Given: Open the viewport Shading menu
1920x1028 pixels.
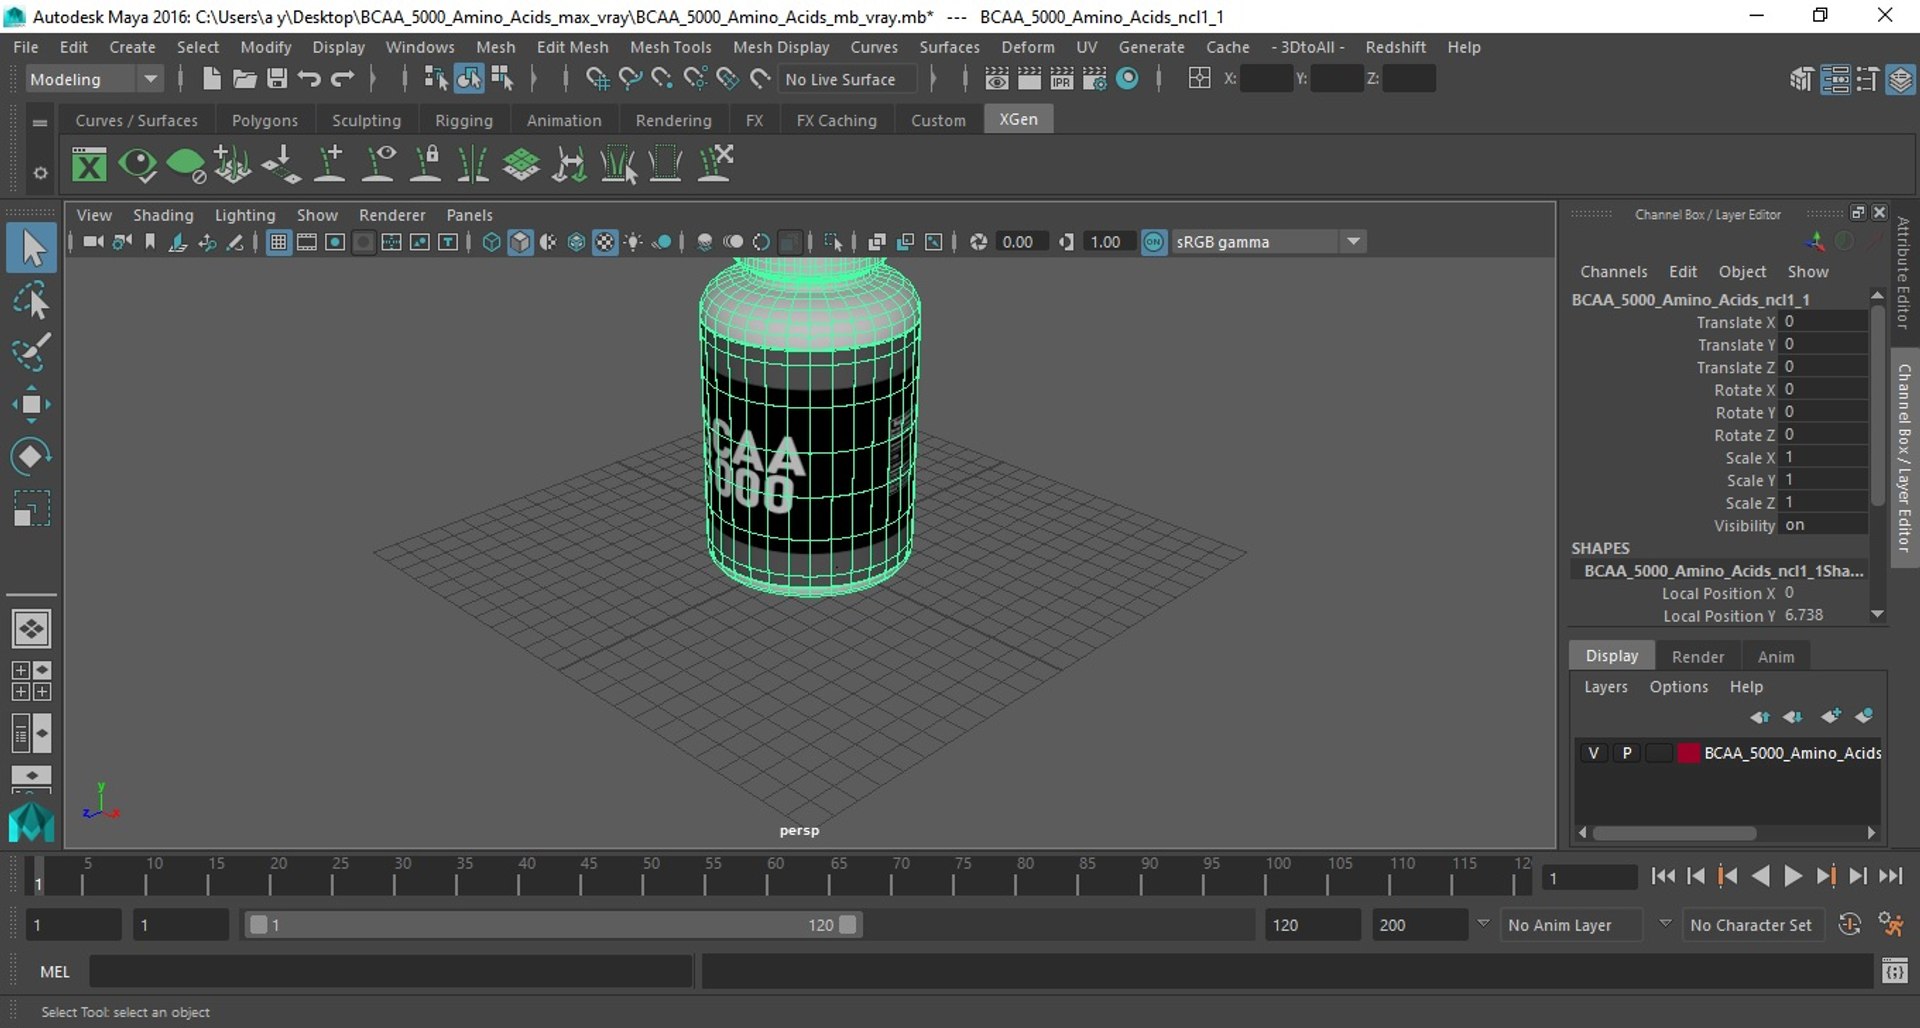Looking at the screenshot, I should coord(163,215).
